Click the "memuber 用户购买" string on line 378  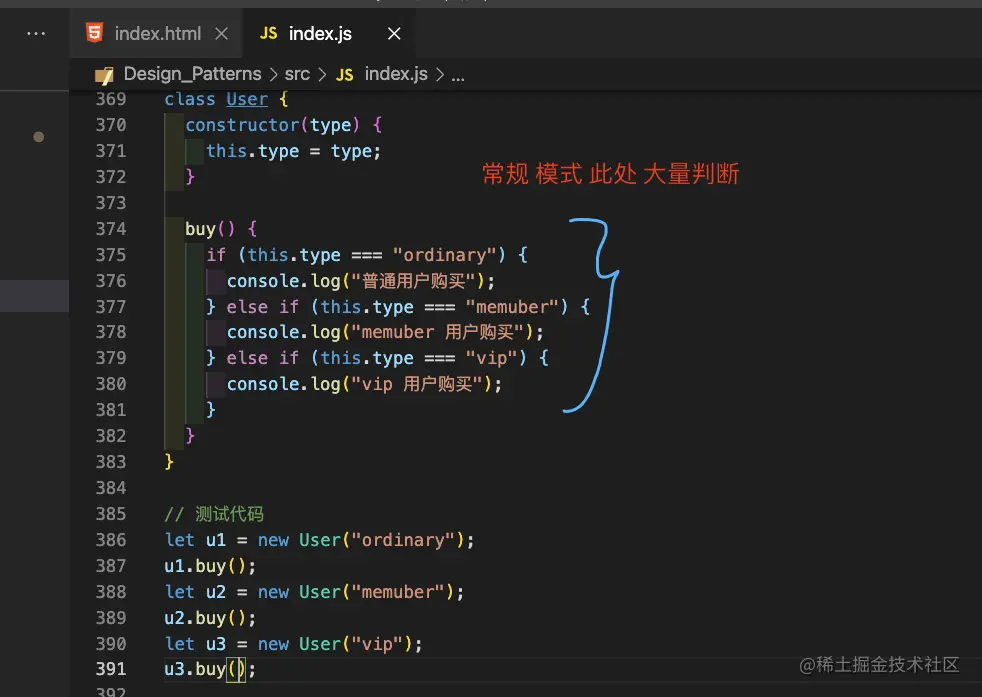pos(438,333)
